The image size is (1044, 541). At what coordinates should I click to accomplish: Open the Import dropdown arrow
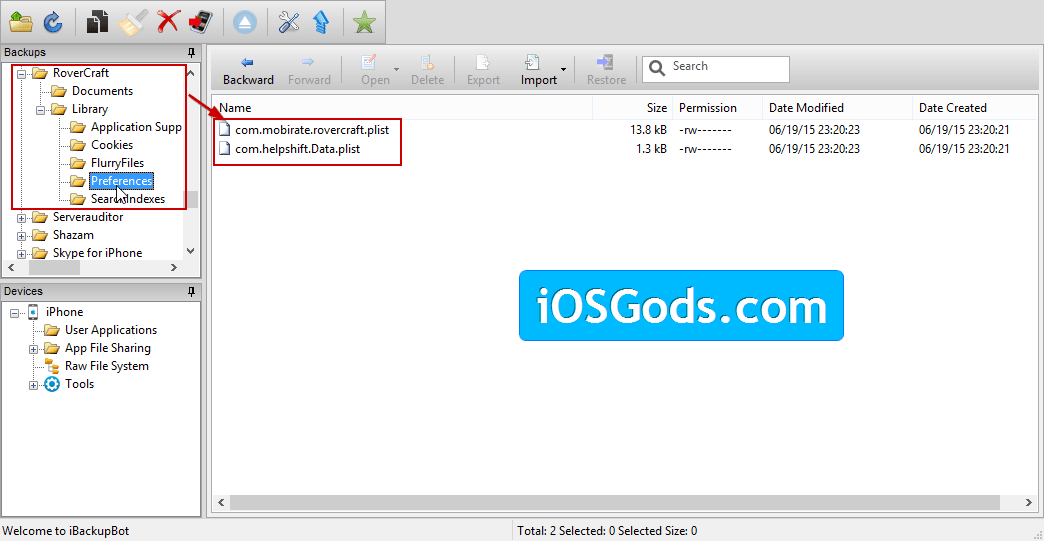click(x=563, y=70)
